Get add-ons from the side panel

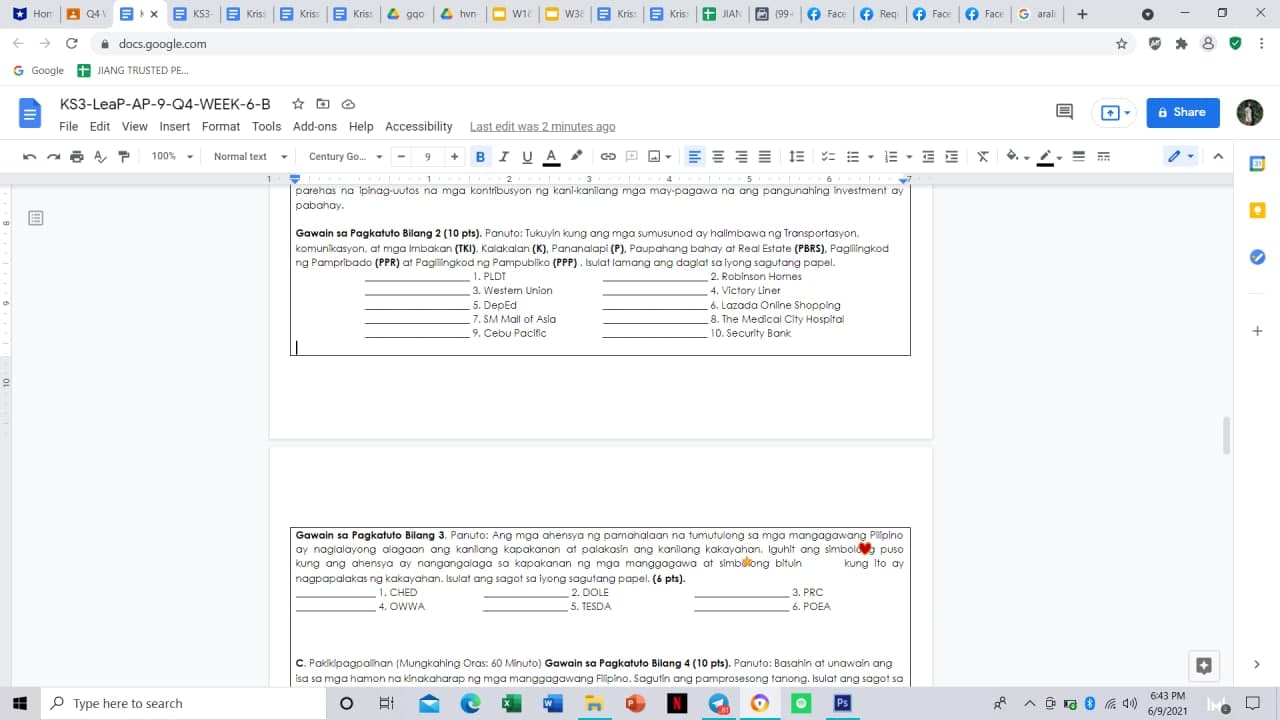(x=1258, y=331)
